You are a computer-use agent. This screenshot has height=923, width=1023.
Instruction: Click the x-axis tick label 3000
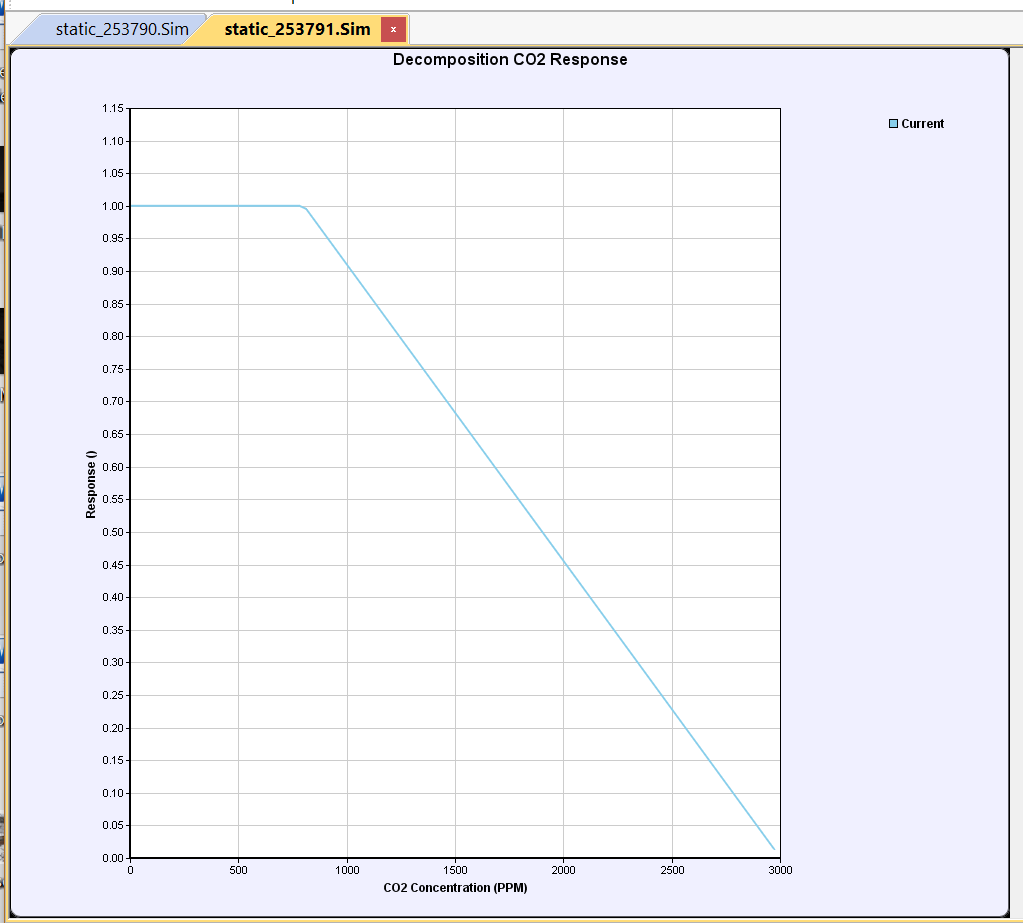[x=780, y=870]
